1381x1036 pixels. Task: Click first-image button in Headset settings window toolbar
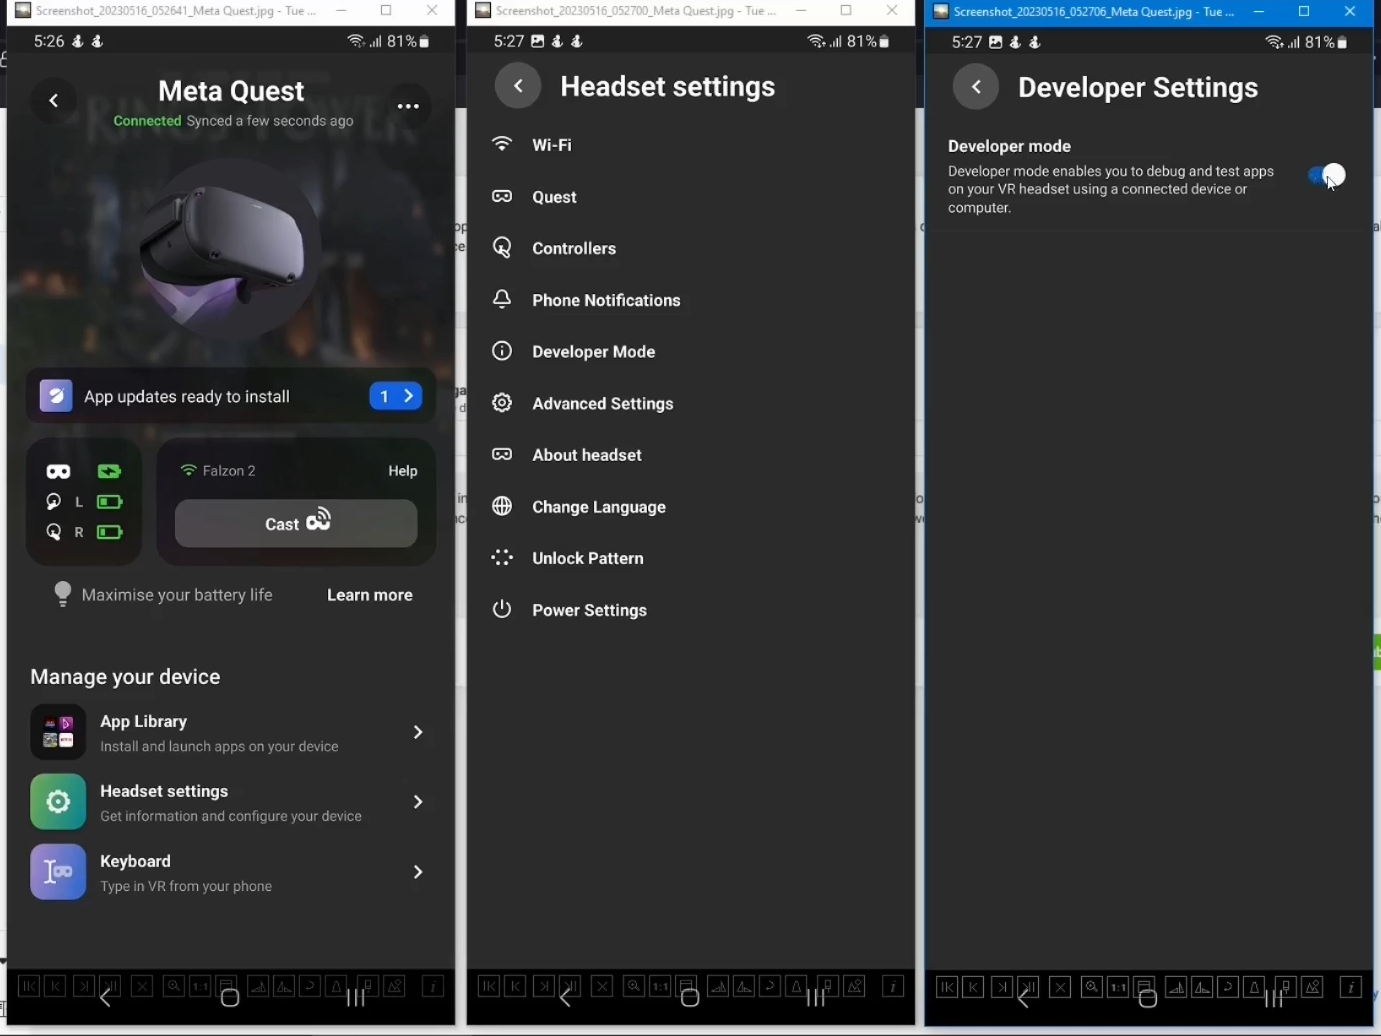pos(489,987)
